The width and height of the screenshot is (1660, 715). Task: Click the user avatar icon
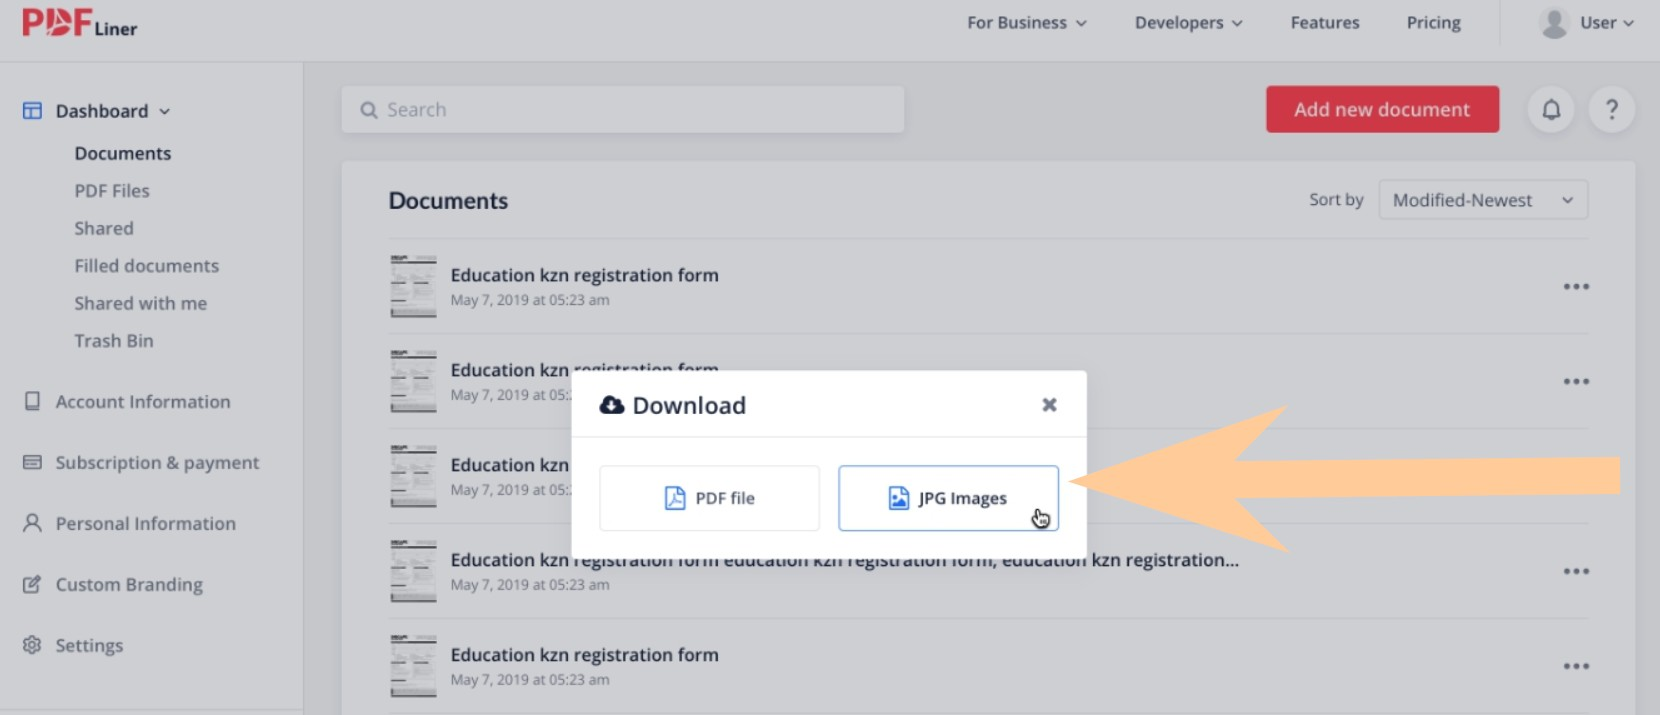click(x=1553, y=23)
